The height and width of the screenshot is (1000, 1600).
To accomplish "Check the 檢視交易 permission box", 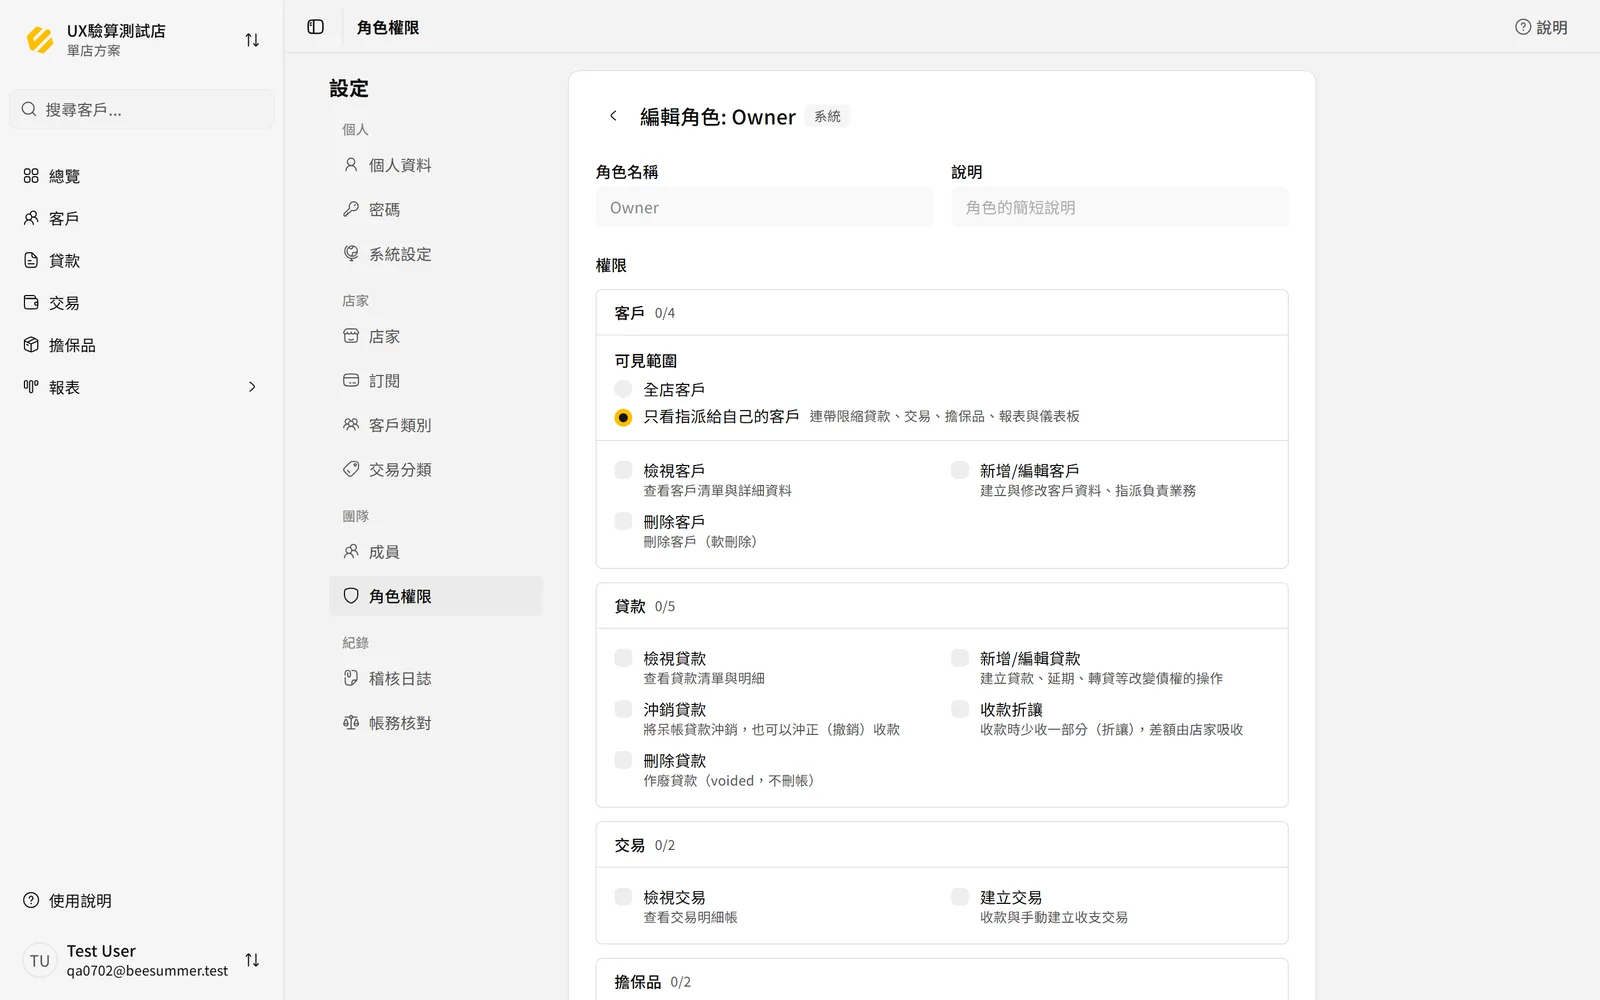I will pyautogui.click(x=623, y=897).
